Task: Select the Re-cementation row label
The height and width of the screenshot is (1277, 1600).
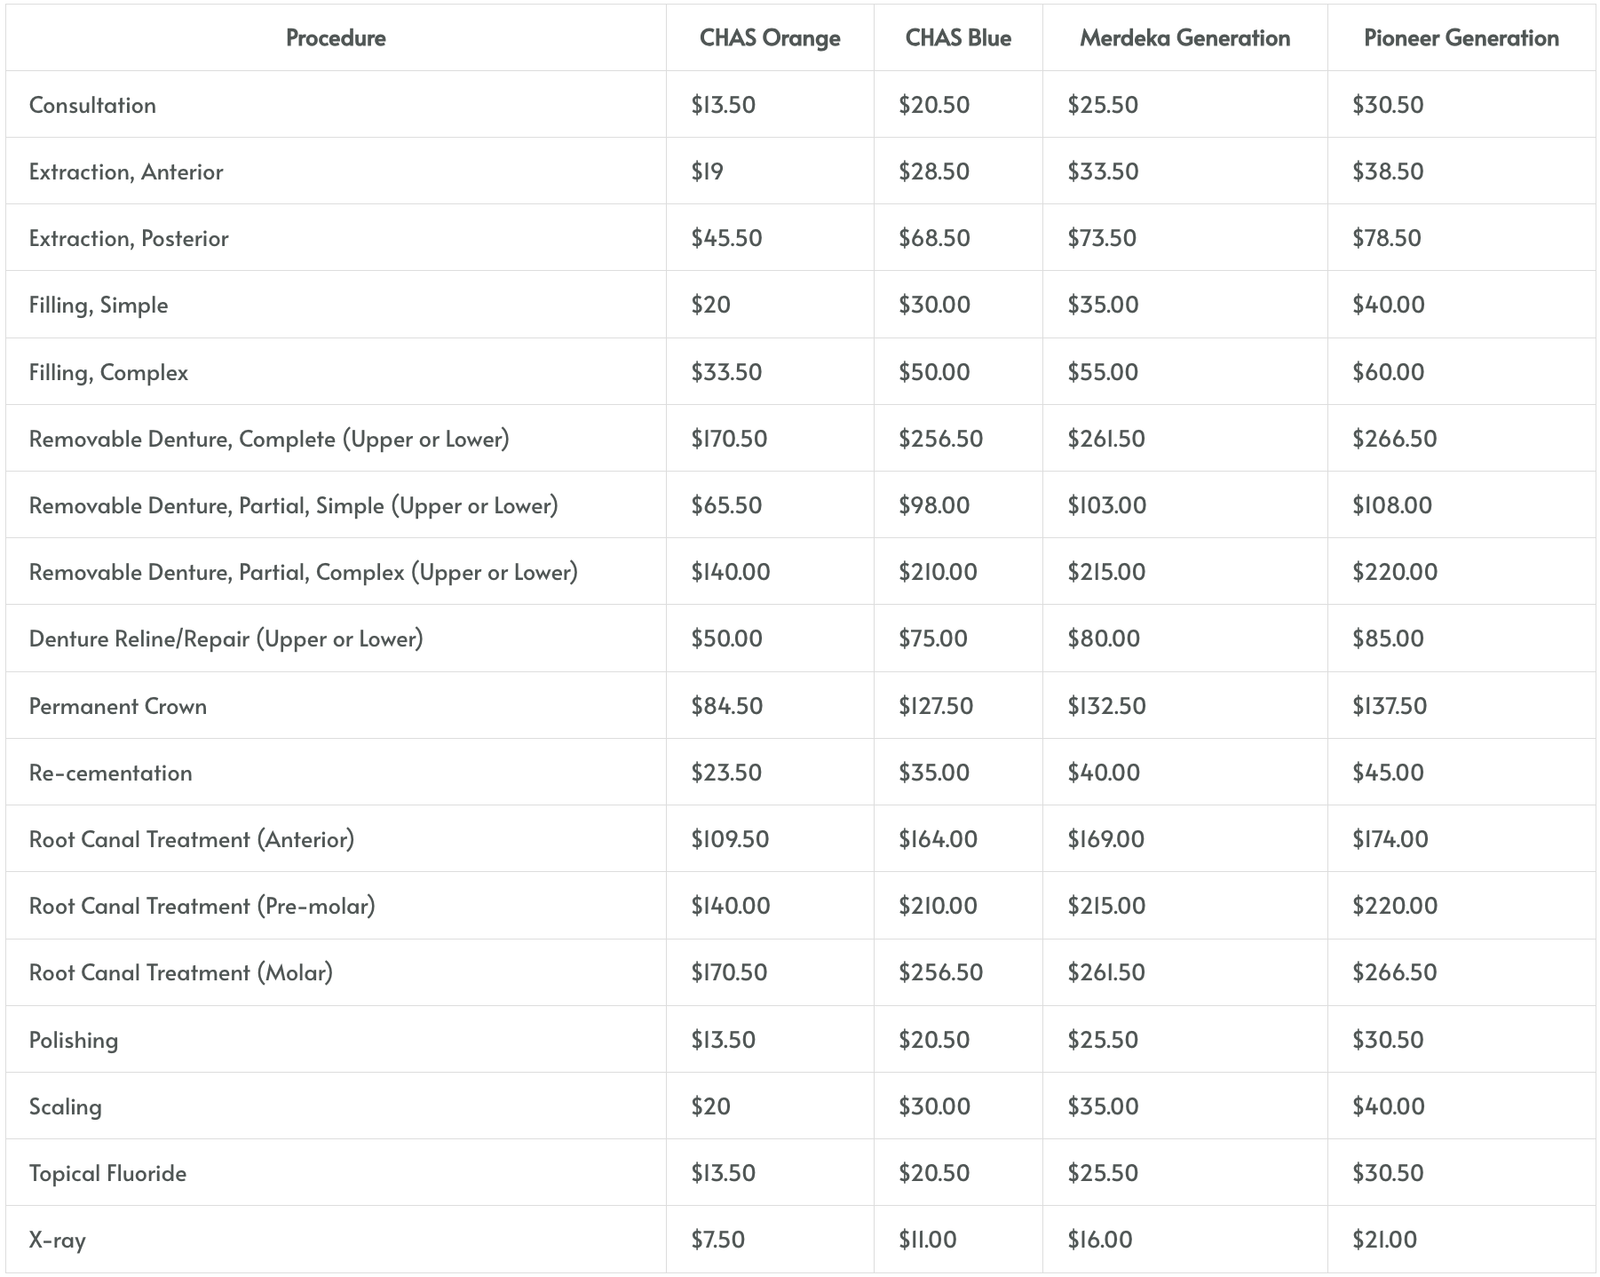Action: pos(111,773)
